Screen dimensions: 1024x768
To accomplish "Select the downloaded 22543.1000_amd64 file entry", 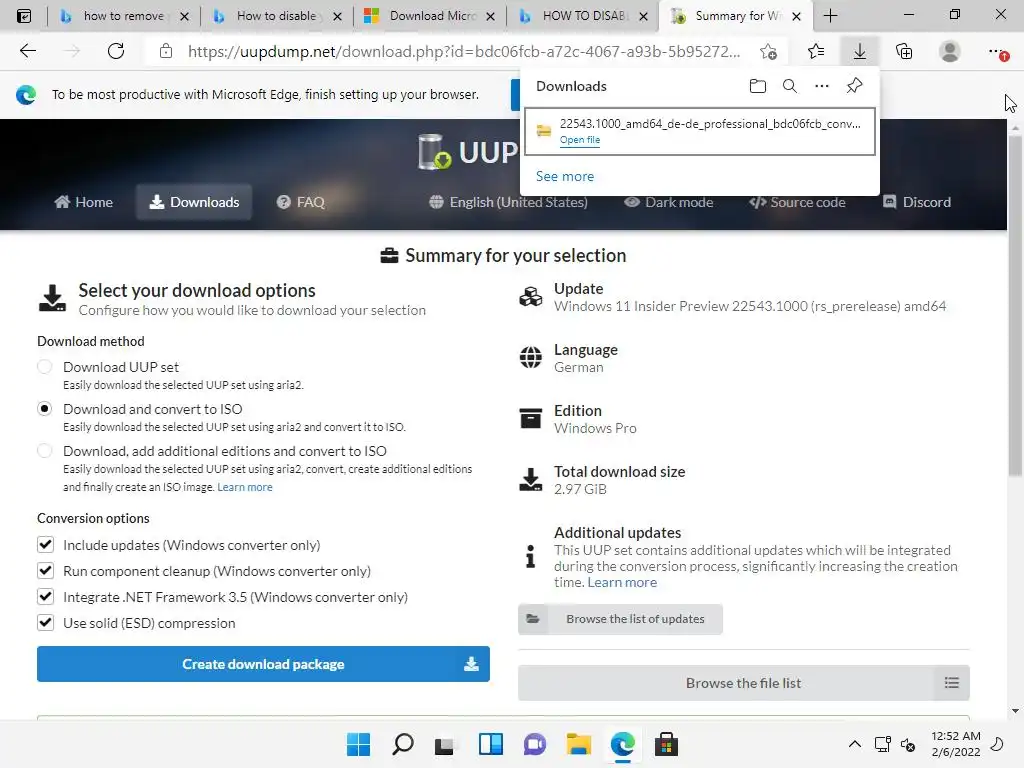I will click(x=699, y=131).
